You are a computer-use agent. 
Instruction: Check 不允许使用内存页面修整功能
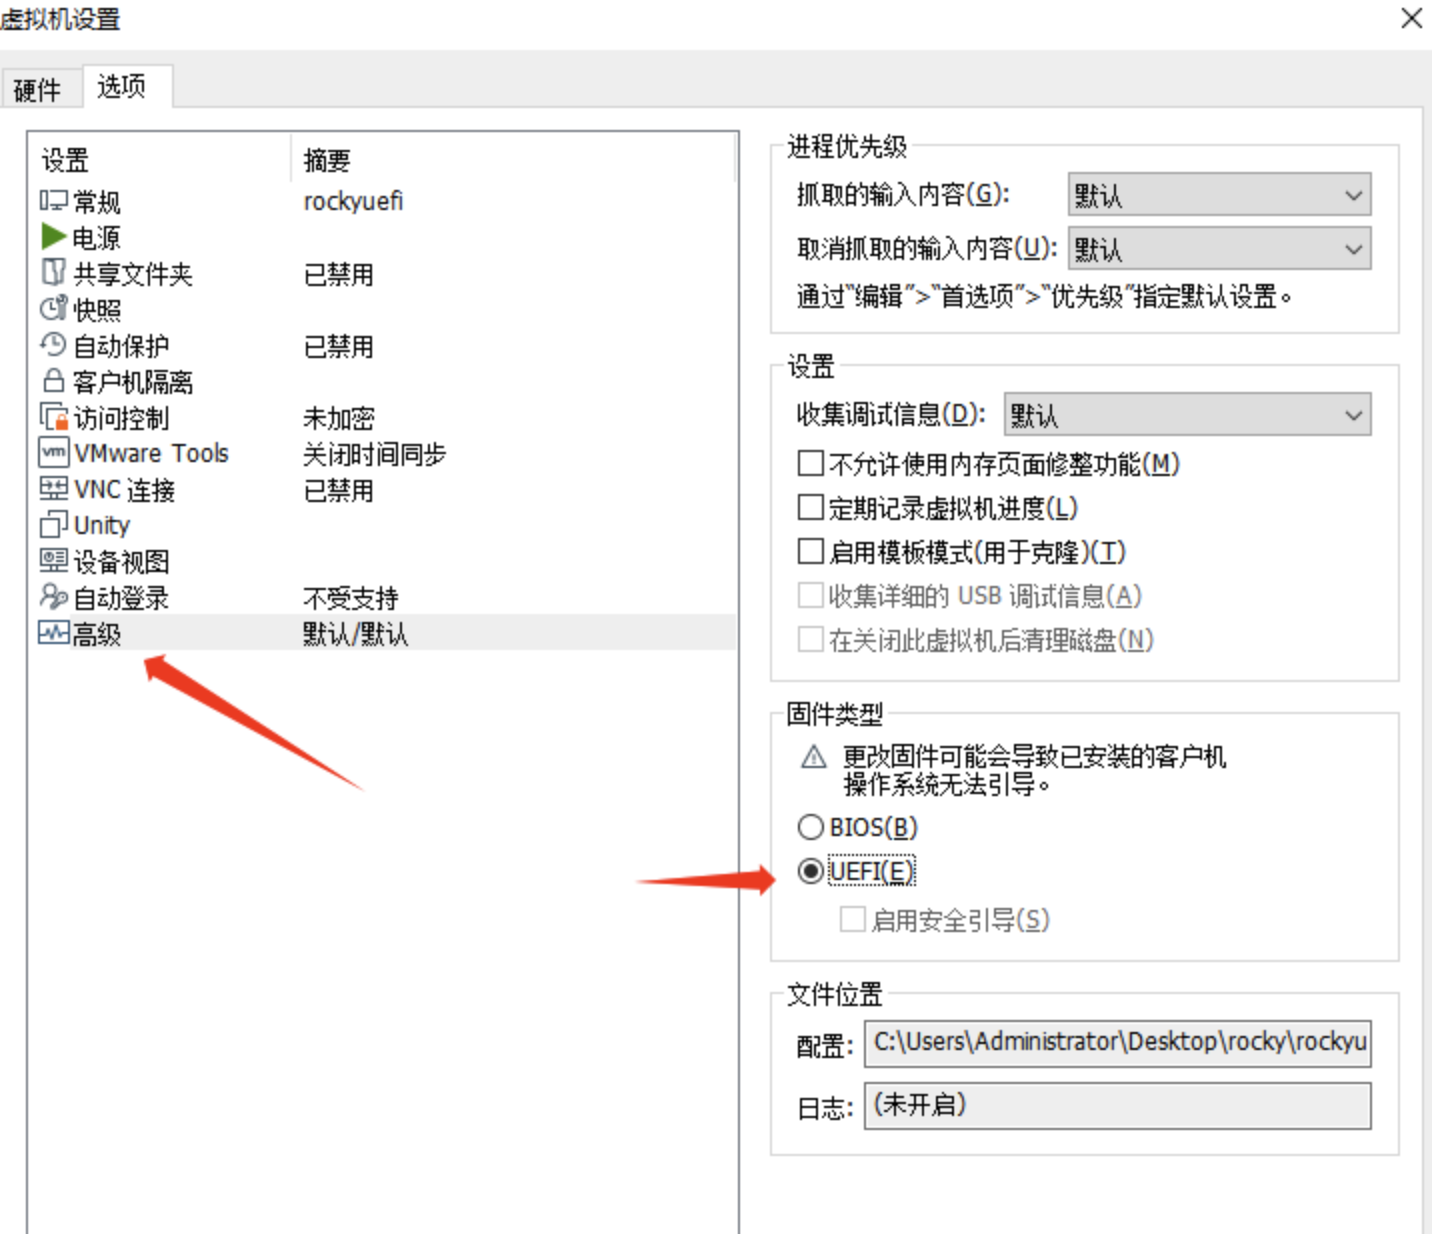811,464
